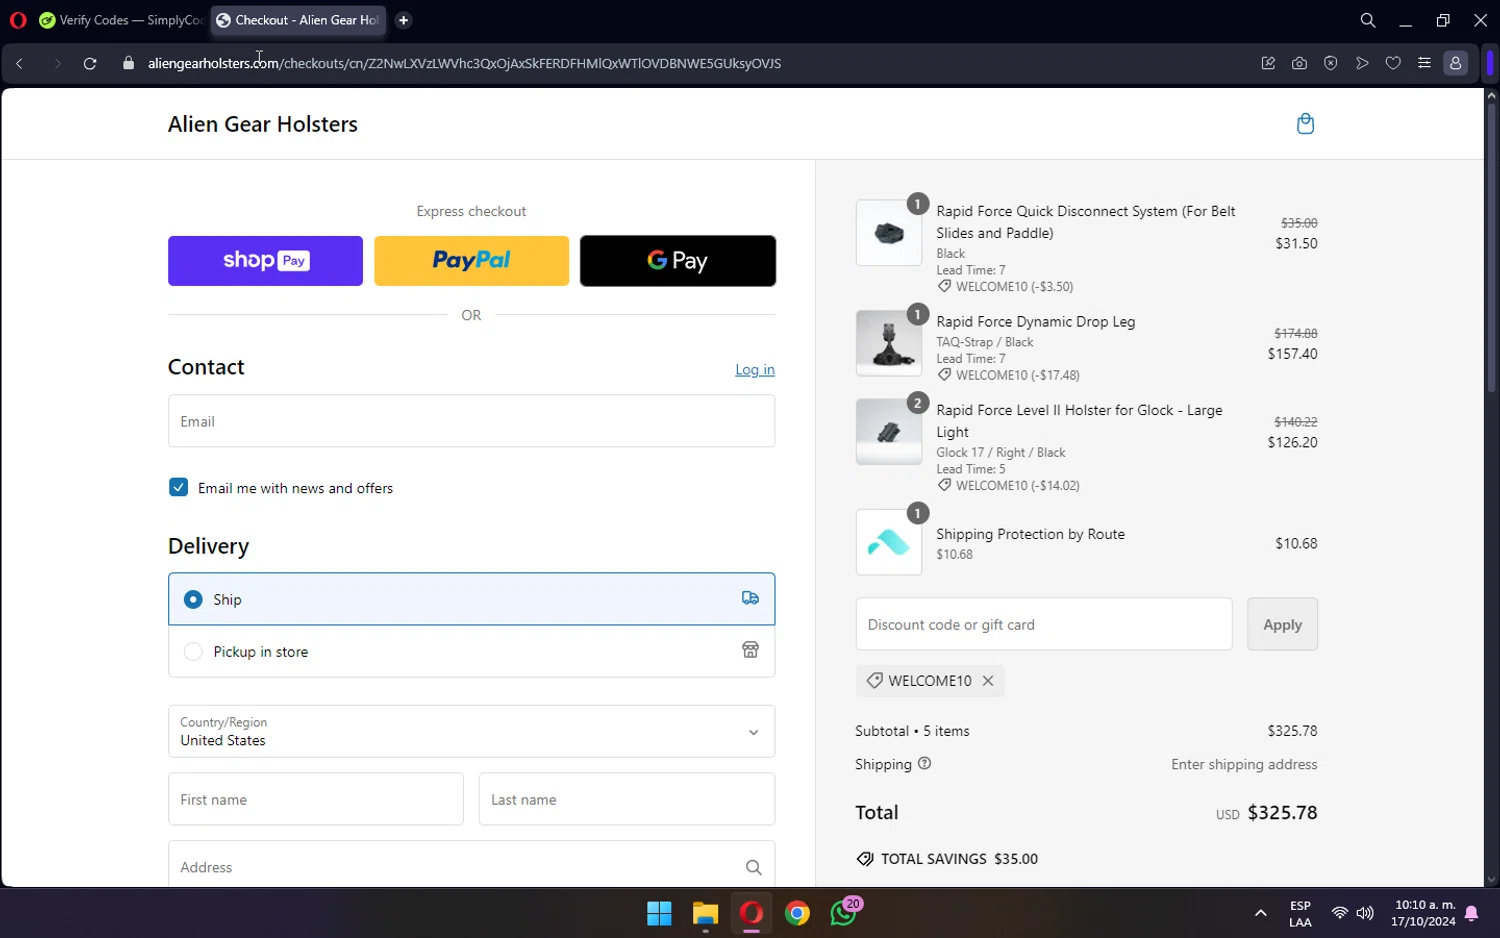Viewport: 1500px width, 938px height.
Task: Show hidden system tray icons chevron
Action: point(1260,913)
